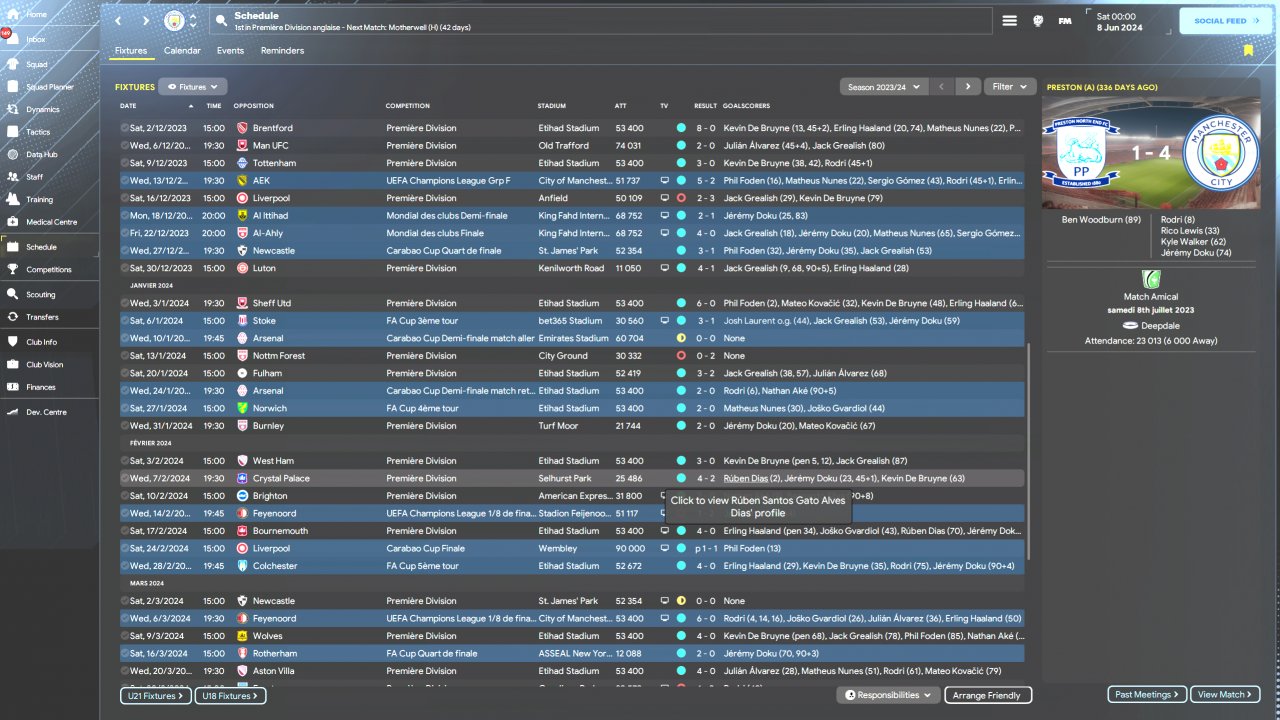Open Medical Centre from the sidebar
Image resolution: width=1280 pixels, height=720 pixels.
[x=51, y=222]
